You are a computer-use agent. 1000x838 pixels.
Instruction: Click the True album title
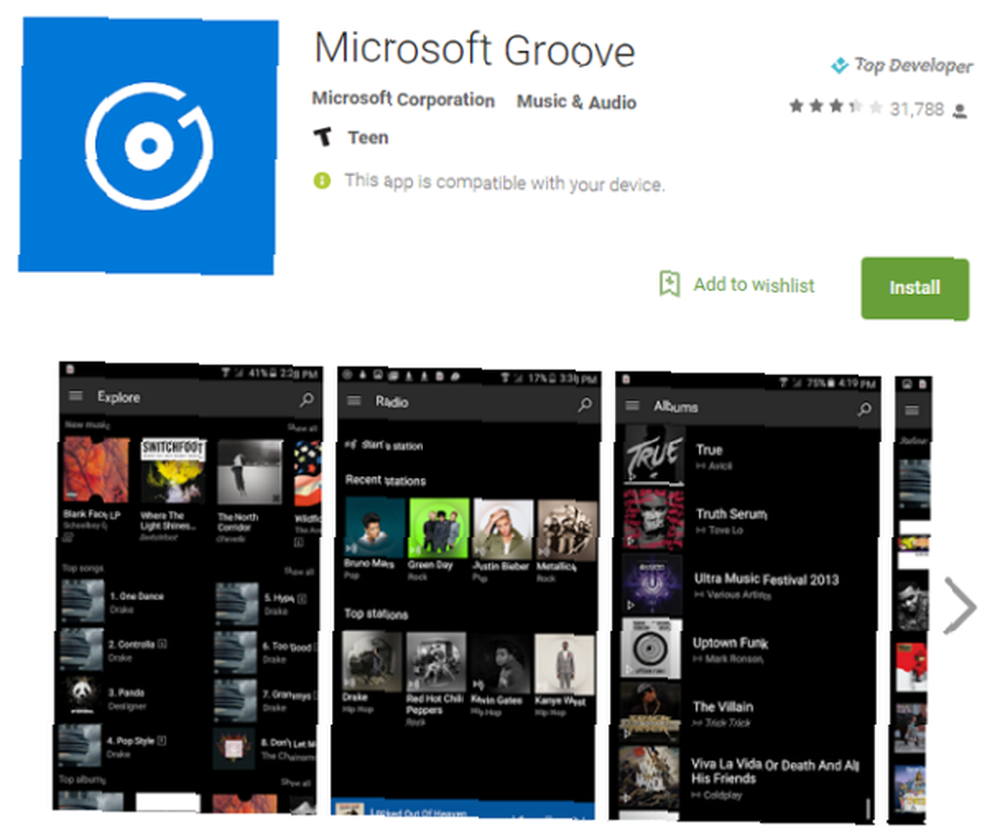coord(709,450)
